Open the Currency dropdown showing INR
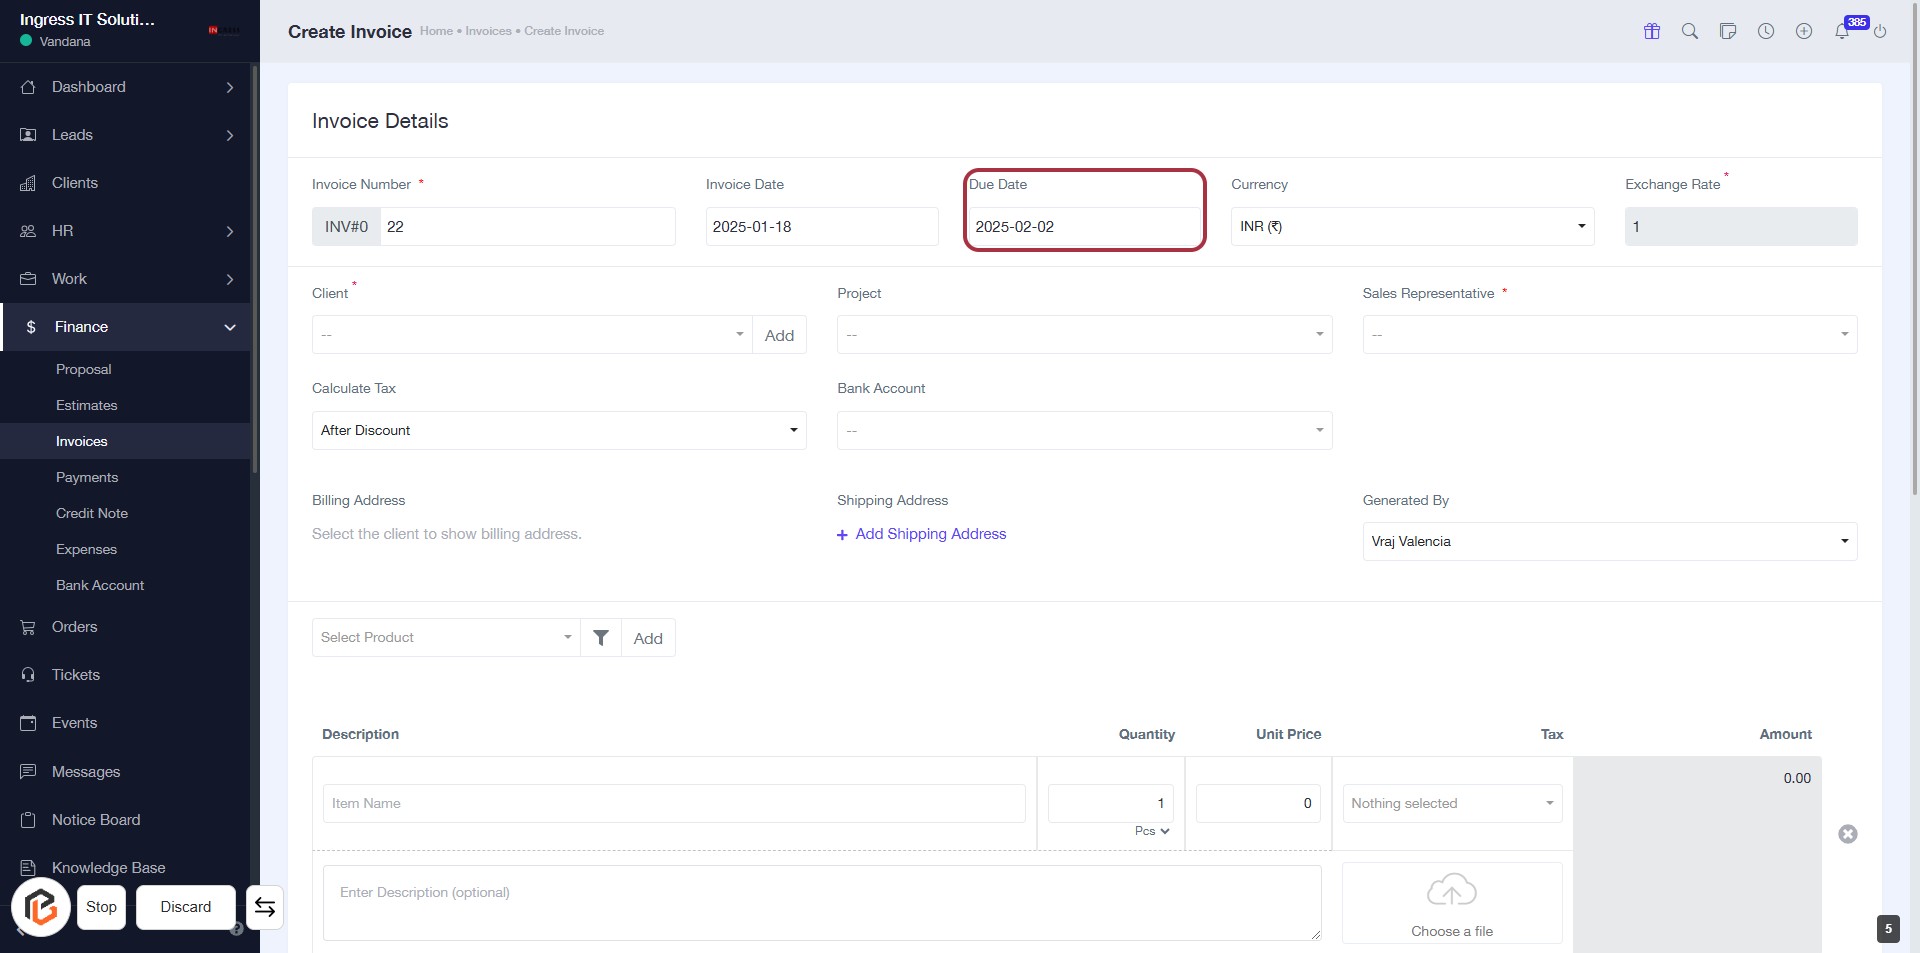 tap(1411, 227)
